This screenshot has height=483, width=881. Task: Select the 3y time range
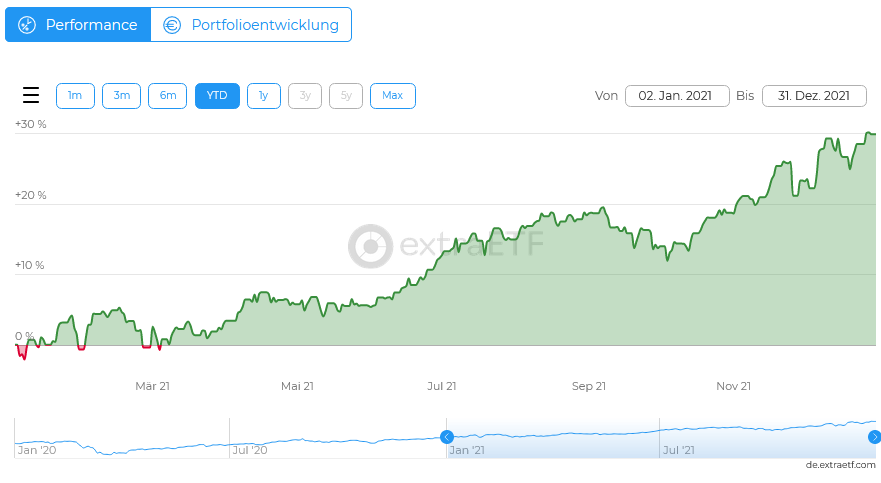click(305, 96)
